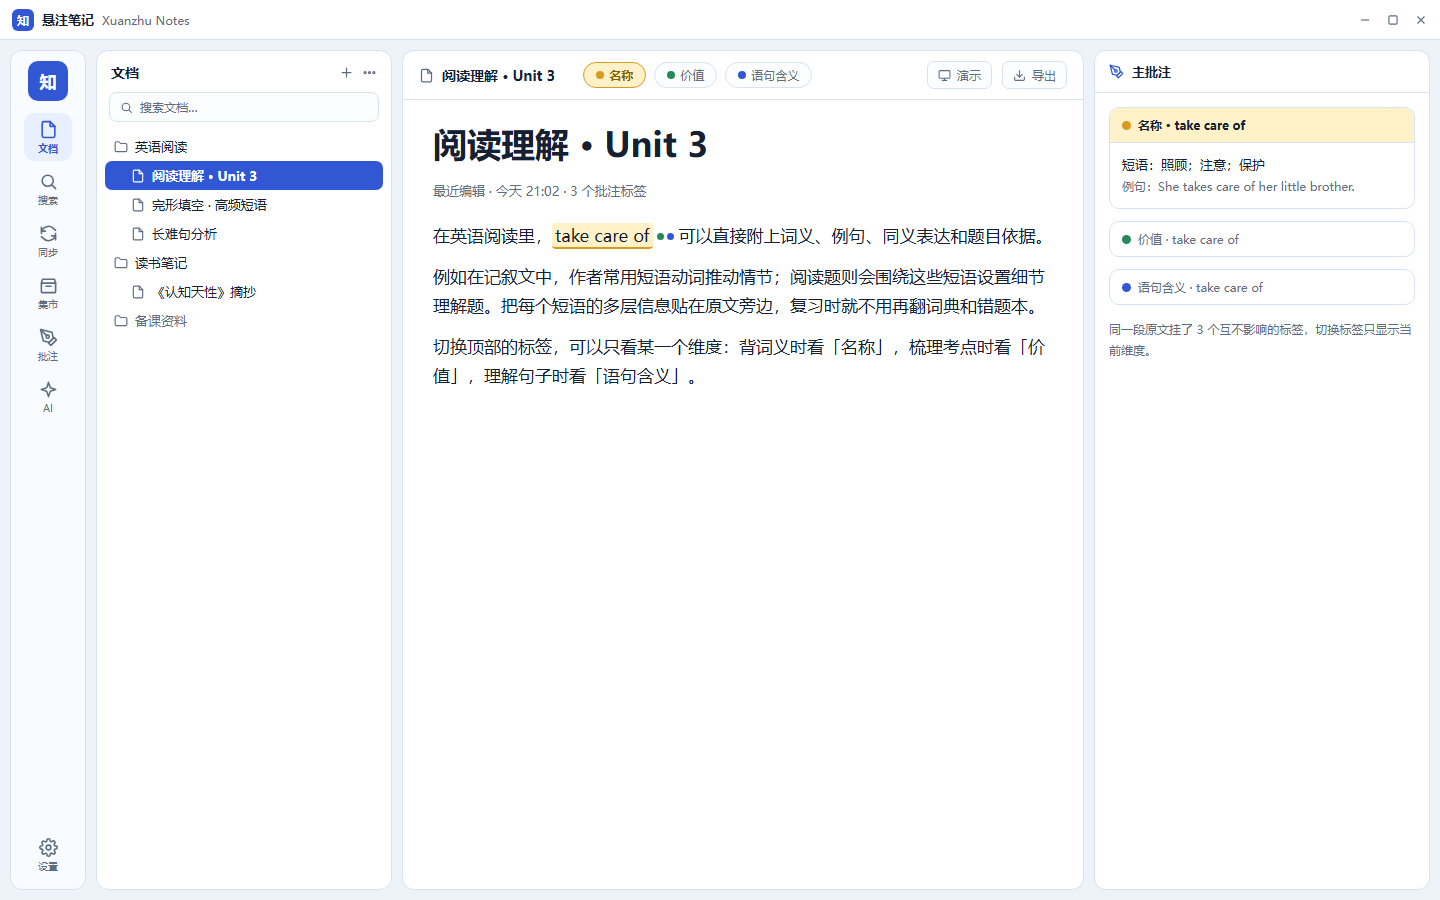Open 长难句分析 document
The width and height of the screenshot is (1440, 900).
point(244,234)
